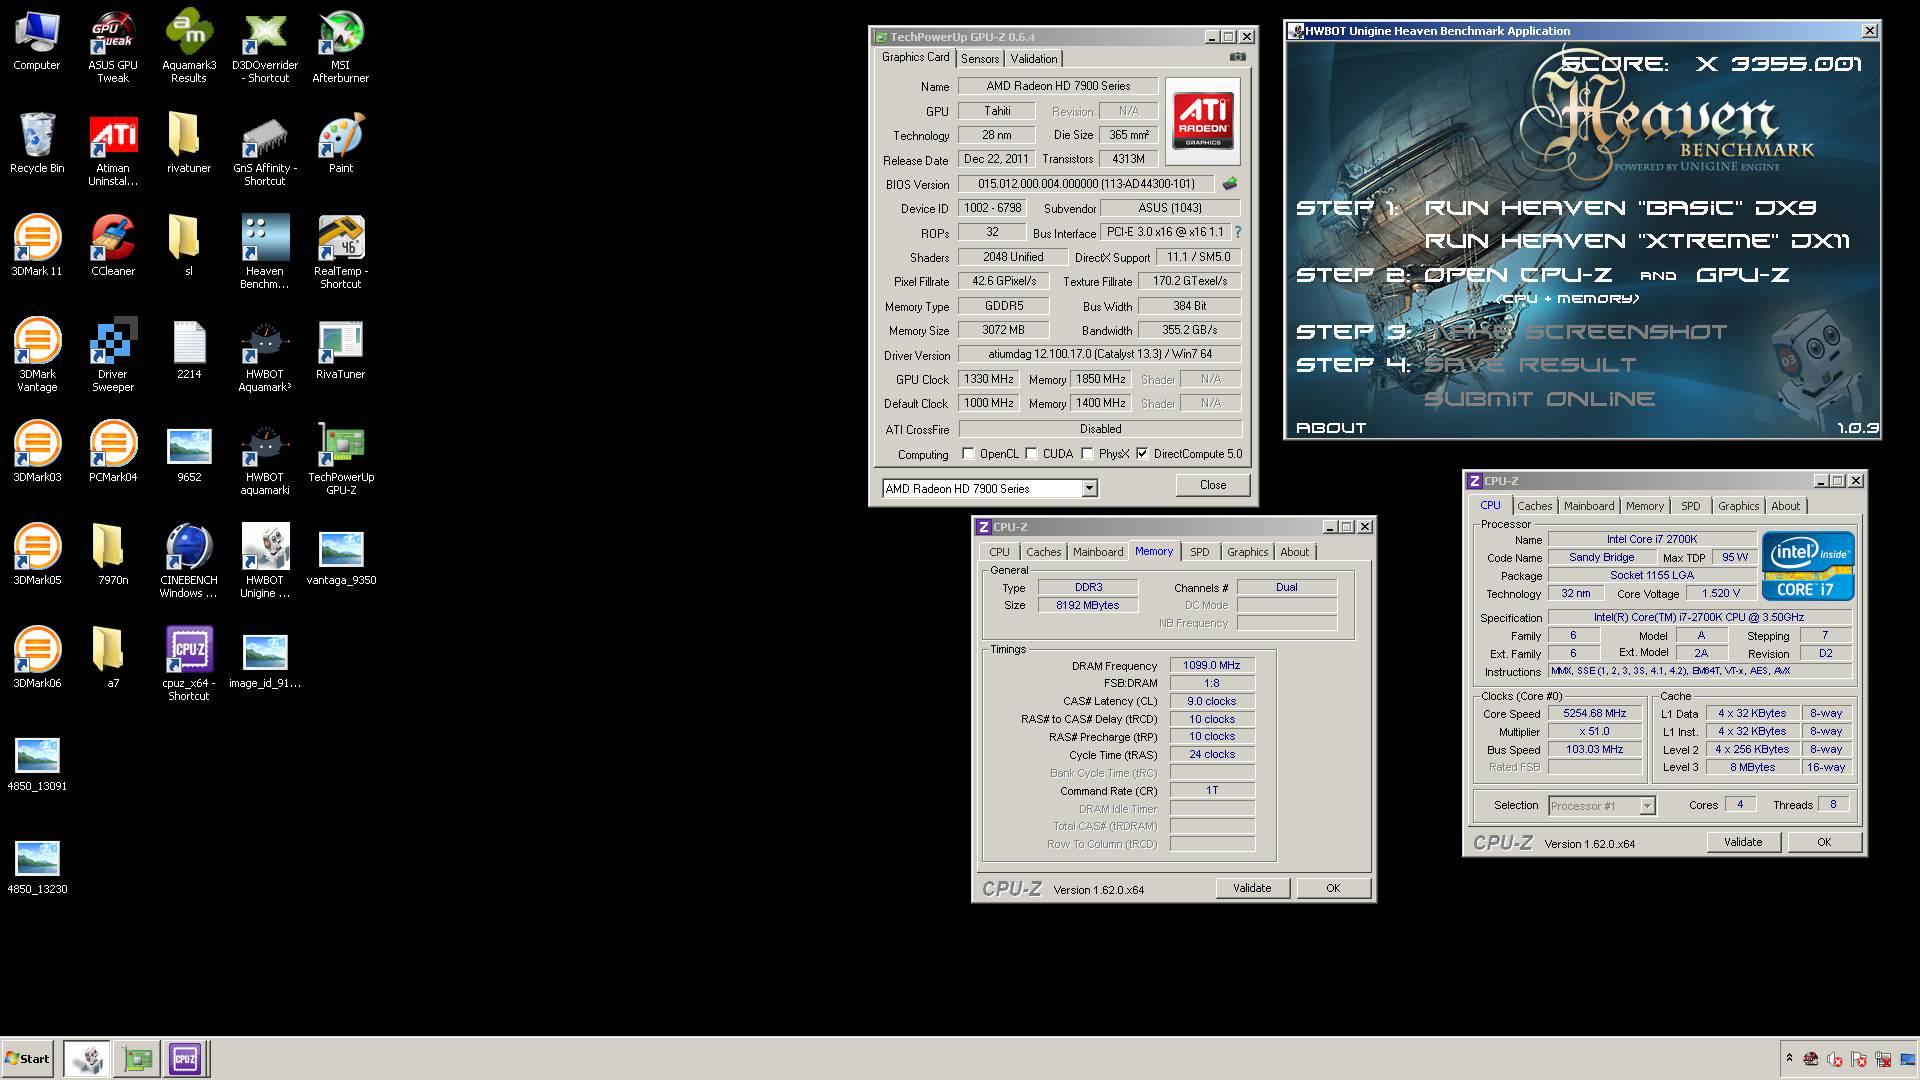Open the AMD Radeon HD 7900 Series dropdown
The width and height of the screenshot is (1920, 1080).
1090,489
